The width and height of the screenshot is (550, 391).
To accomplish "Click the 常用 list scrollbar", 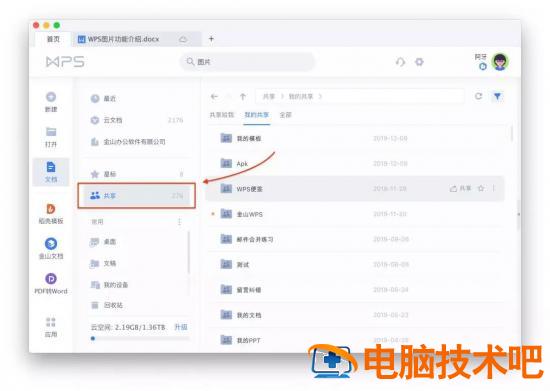I will [x=189, y=252].
